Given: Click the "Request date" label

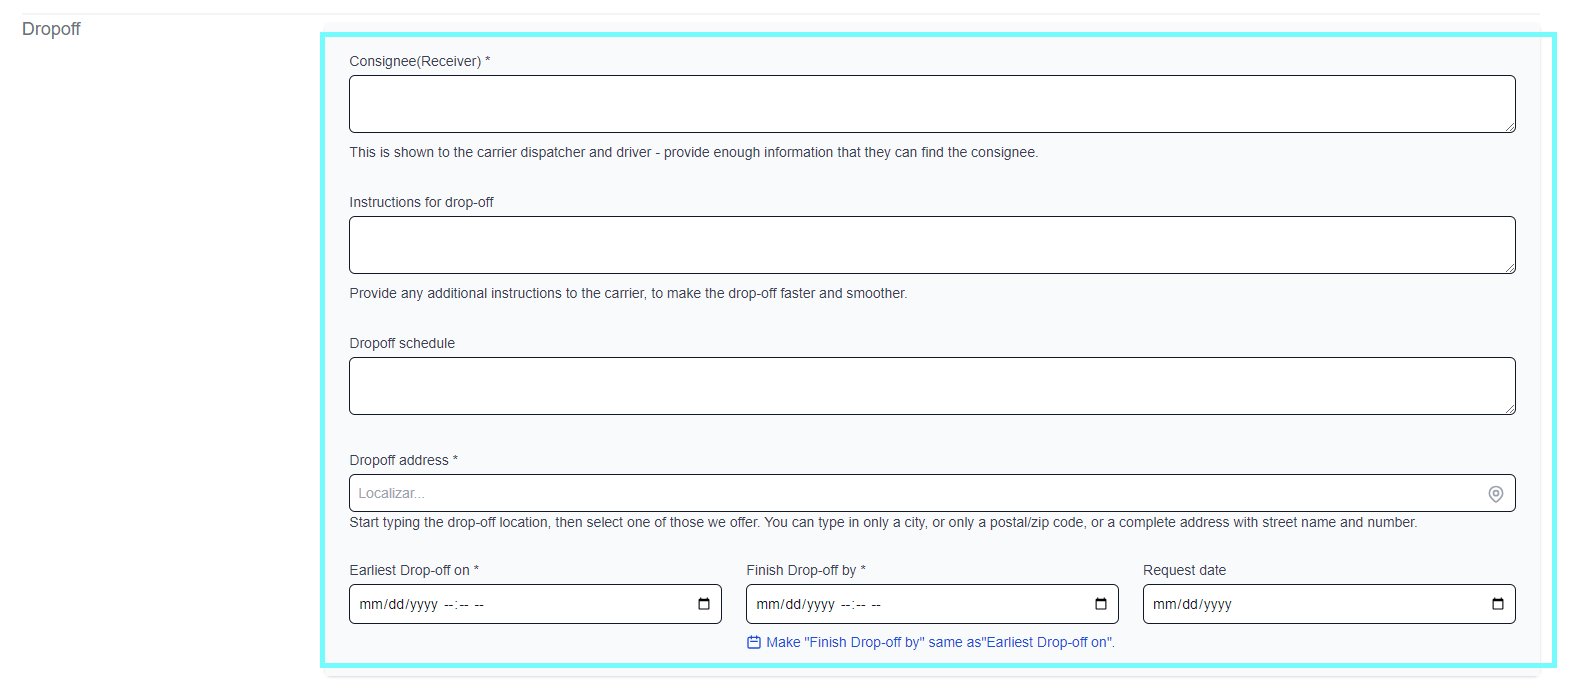Looking at the screenshot, I should coord(1184,570).
